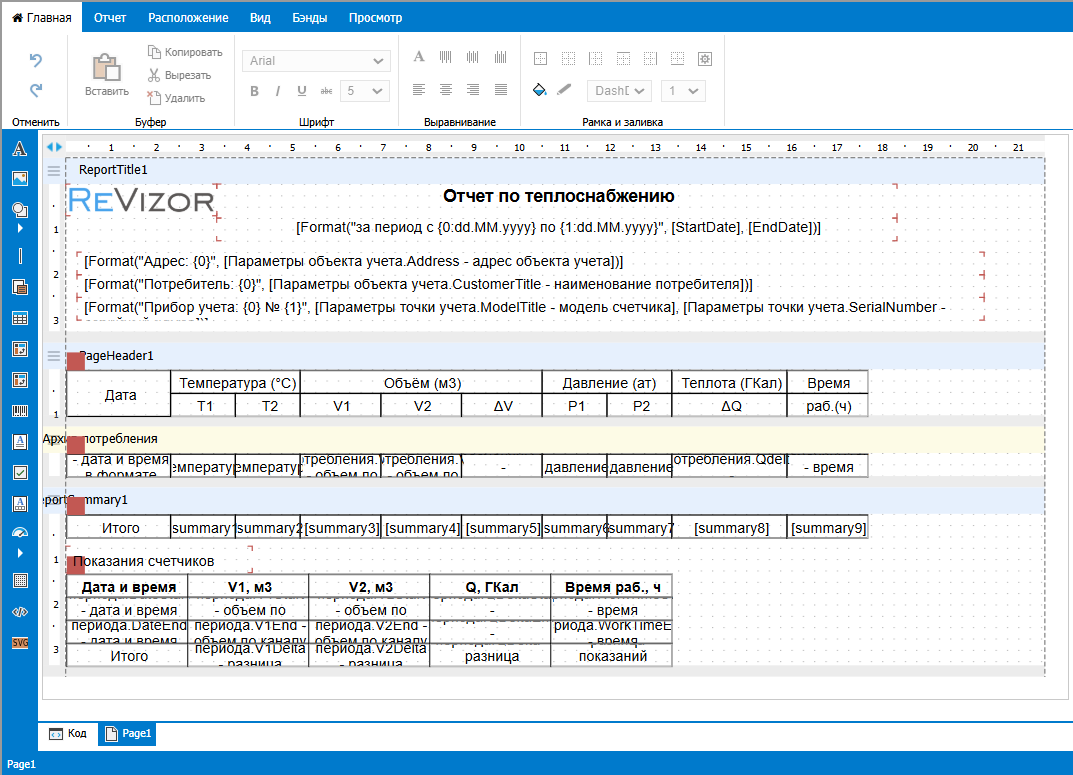Screen dimensions: 1073x775
Task: Toggle italic formatting
Action: (277, 91)
